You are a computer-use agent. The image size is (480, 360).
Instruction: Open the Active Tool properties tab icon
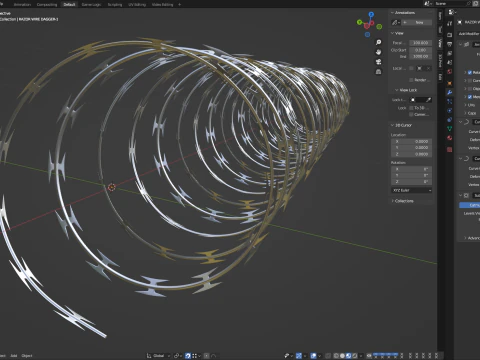(x=449, y=23)
